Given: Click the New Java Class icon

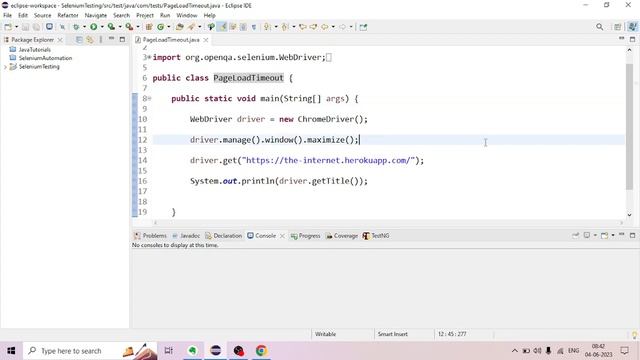Looking at the screenshot, I should (x=160, y=27).
